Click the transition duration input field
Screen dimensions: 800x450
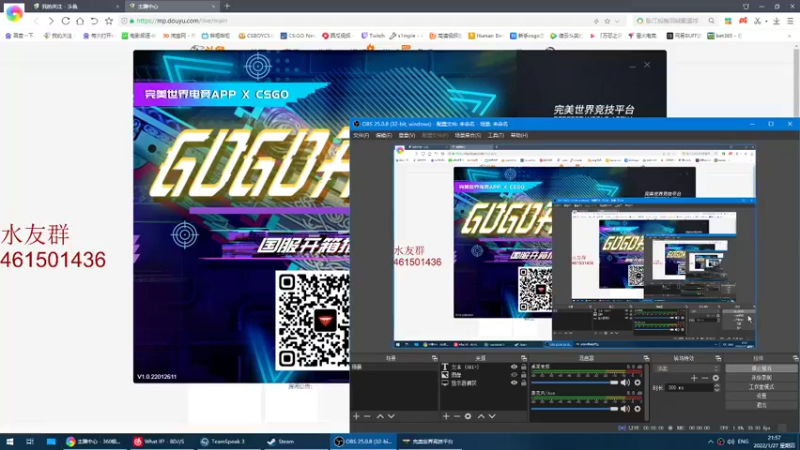689,388
